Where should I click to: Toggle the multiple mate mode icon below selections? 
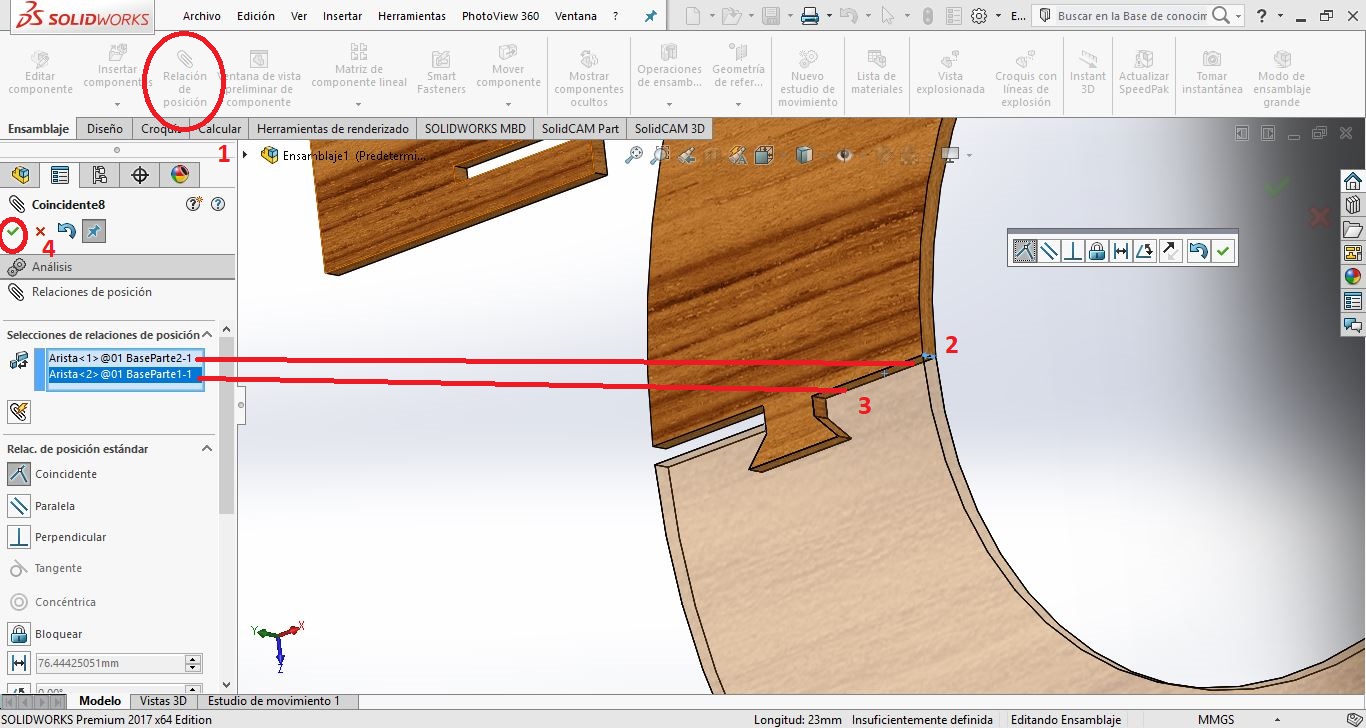click(18, 411)
